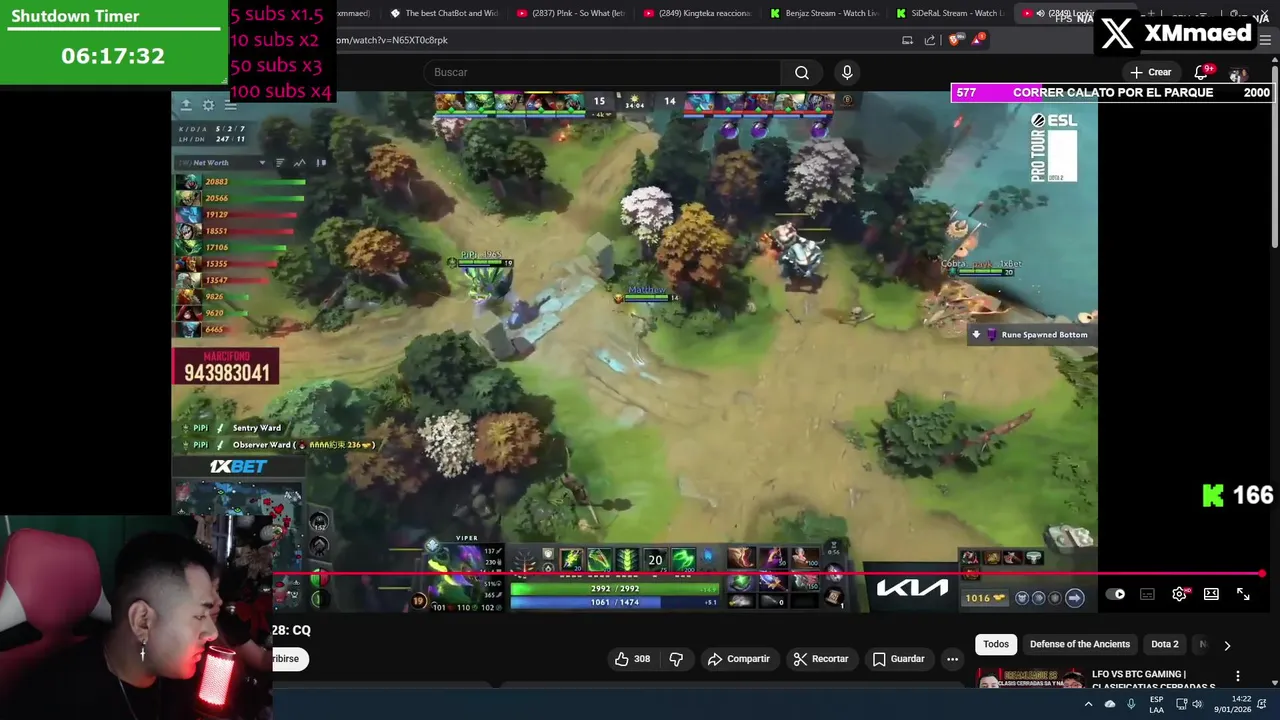Switch to SiDeRaL Stream browser tab

tap(949, 13)
